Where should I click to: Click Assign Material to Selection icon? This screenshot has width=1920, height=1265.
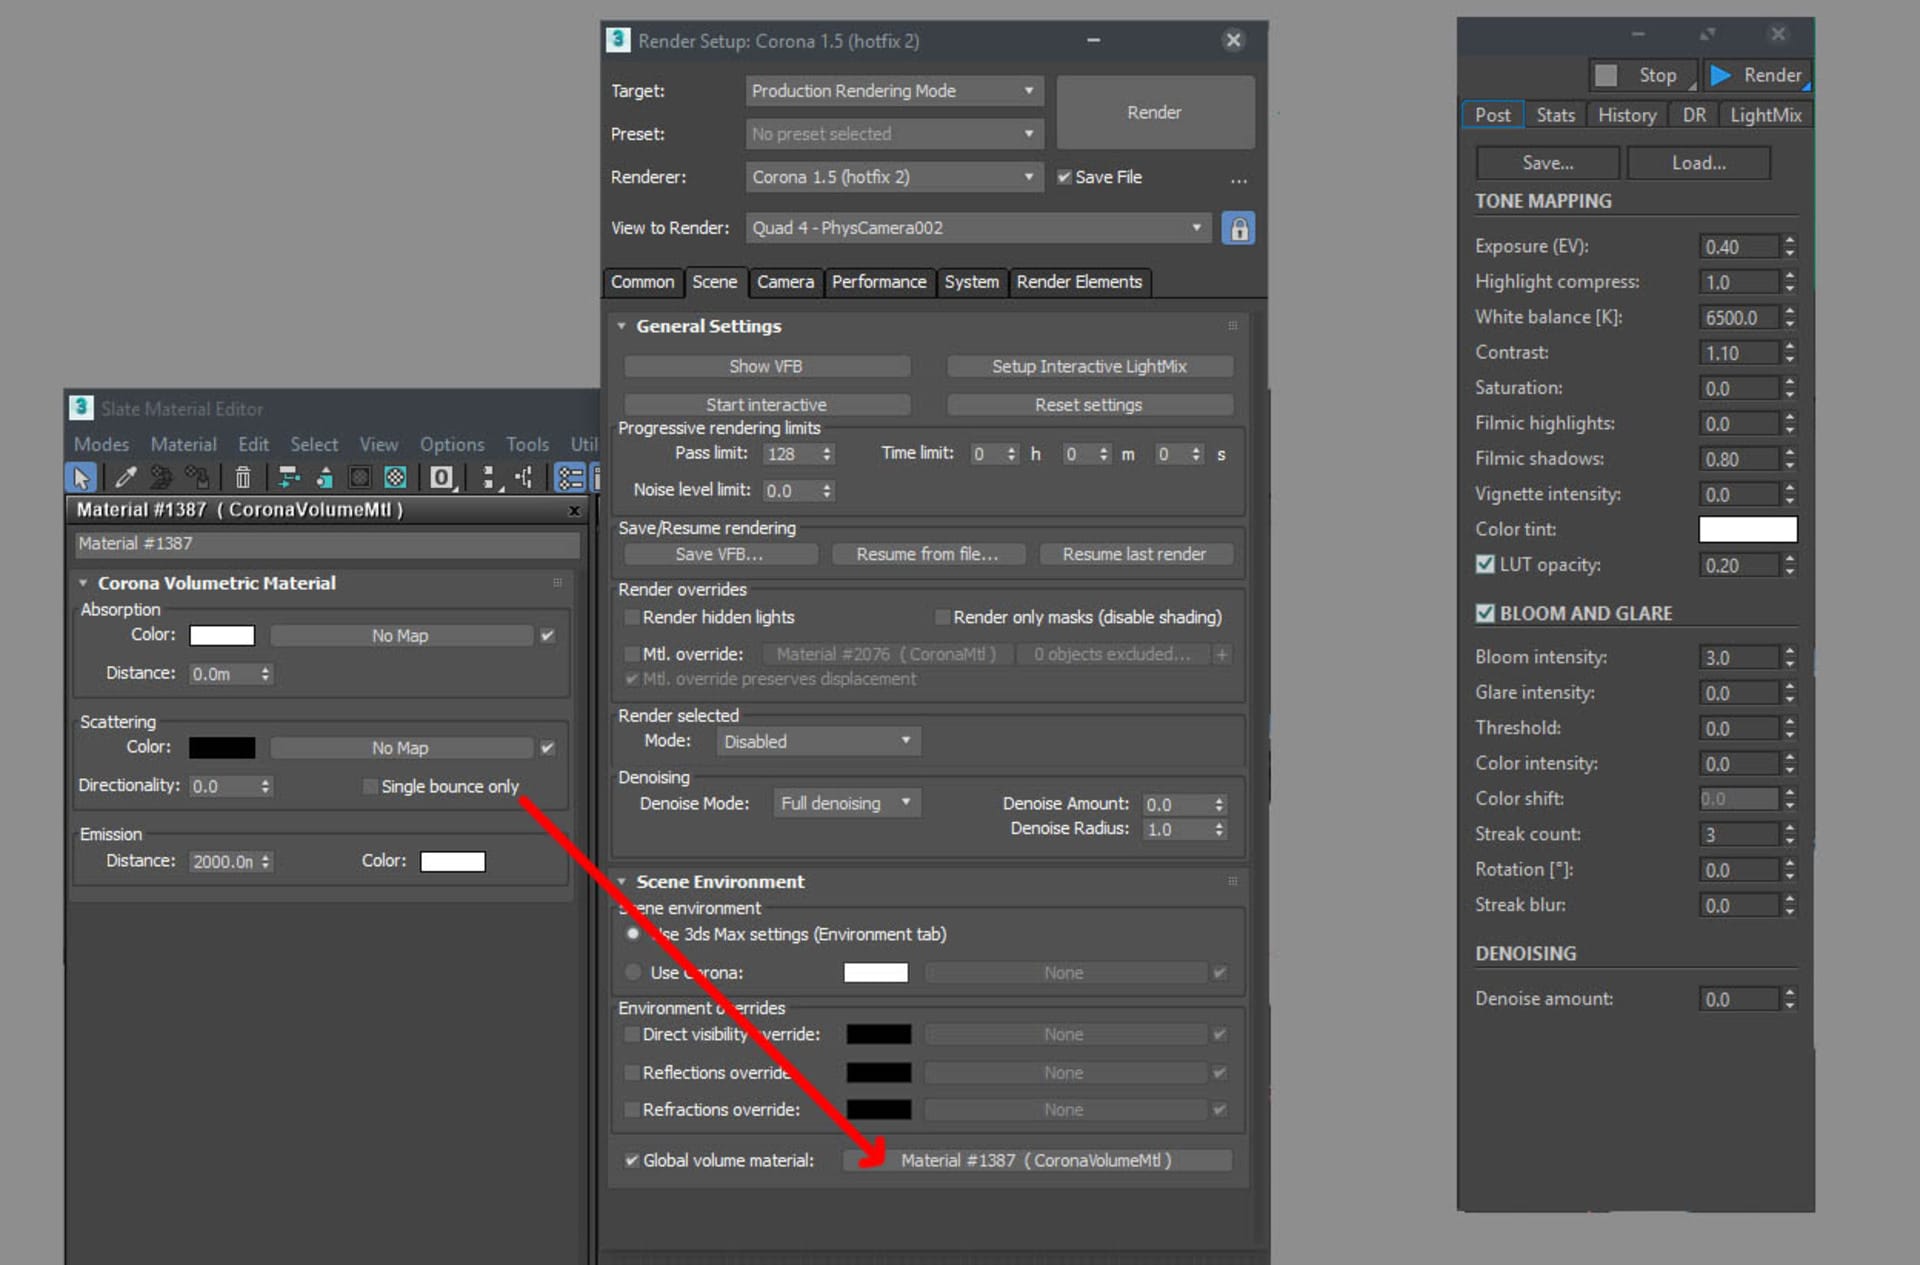click(197, 478)
